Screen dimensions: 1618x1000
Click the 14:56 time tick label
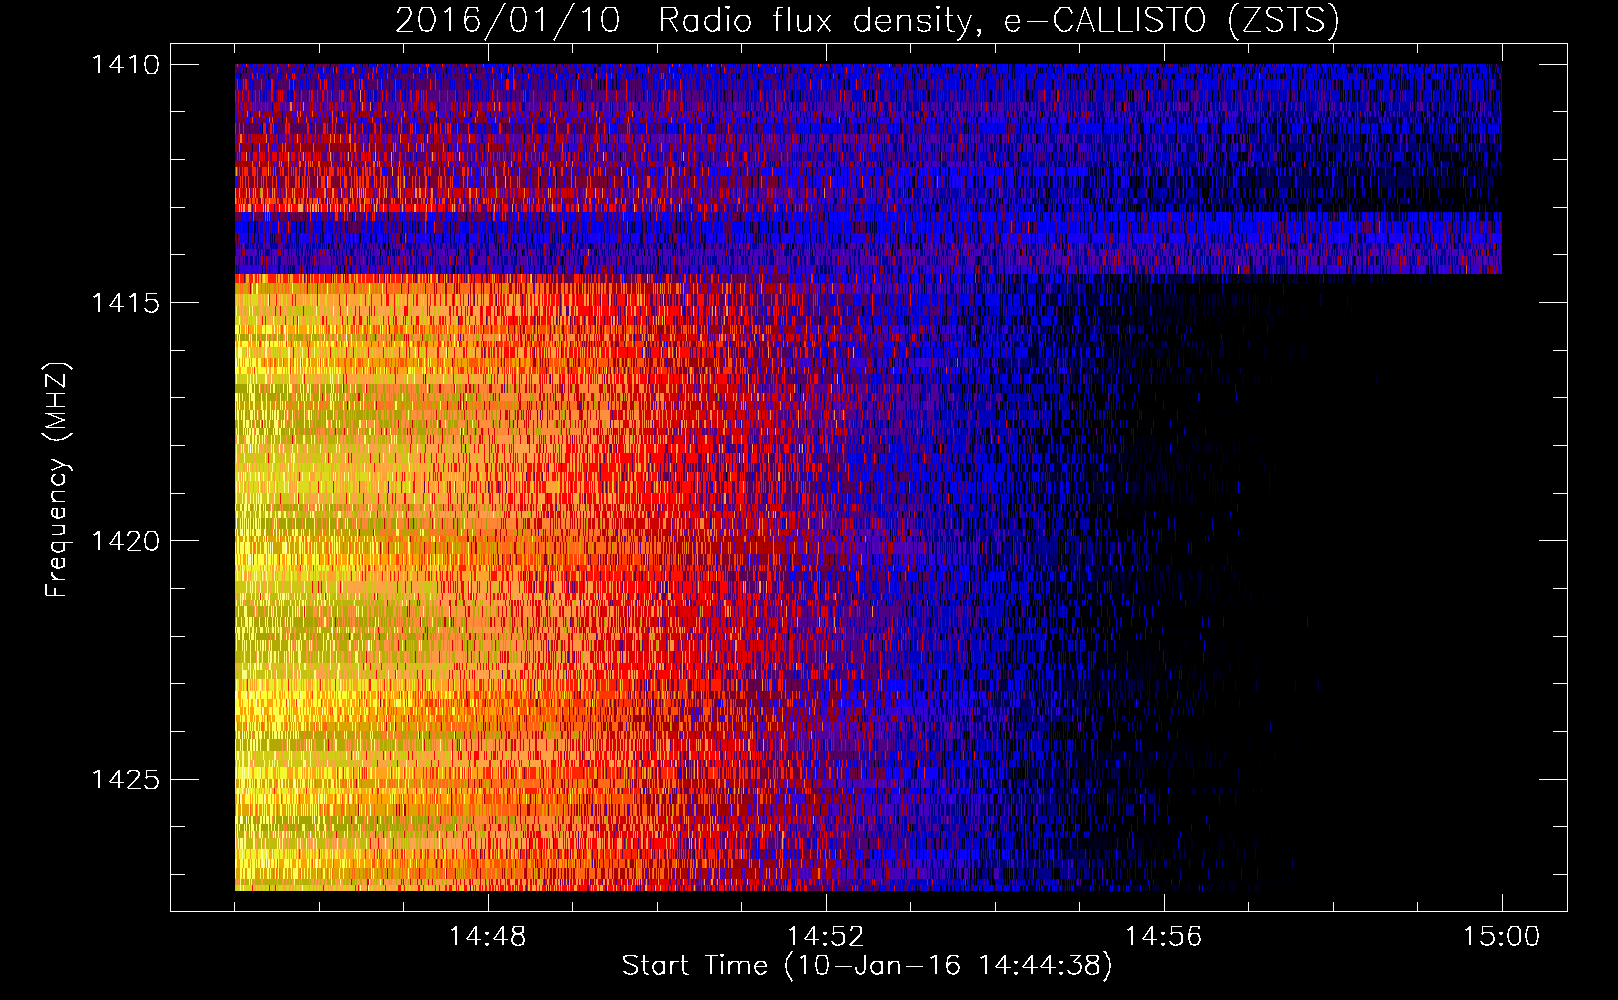click(1163, 937)
